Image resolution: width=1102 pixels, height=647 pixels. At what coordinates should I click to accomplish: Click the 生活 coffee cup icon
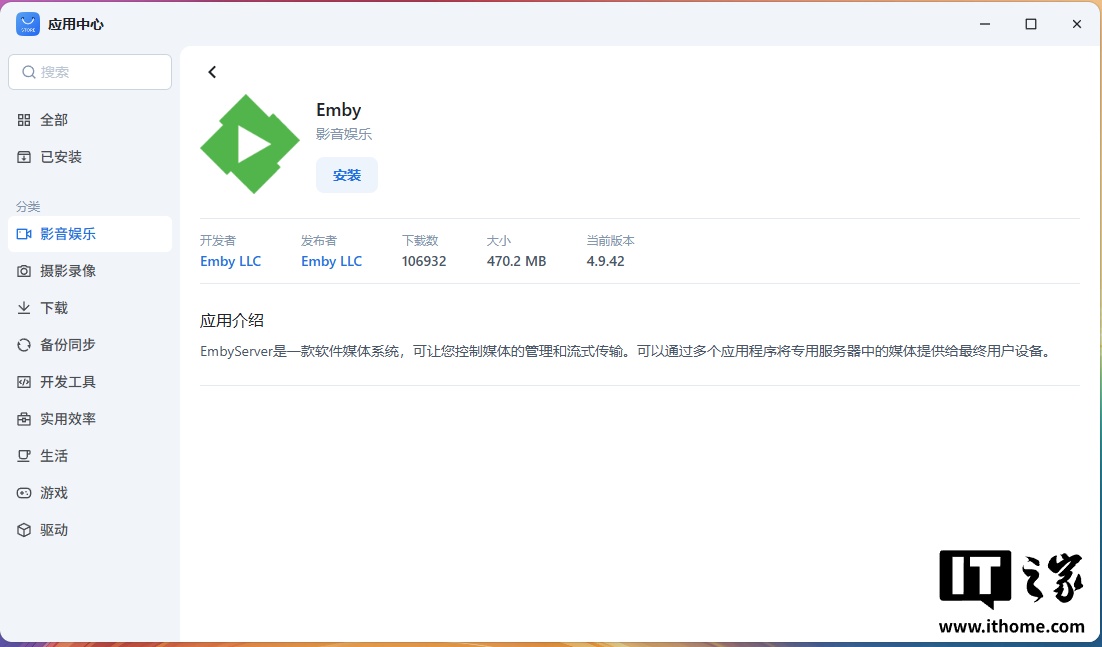[24, 456]
